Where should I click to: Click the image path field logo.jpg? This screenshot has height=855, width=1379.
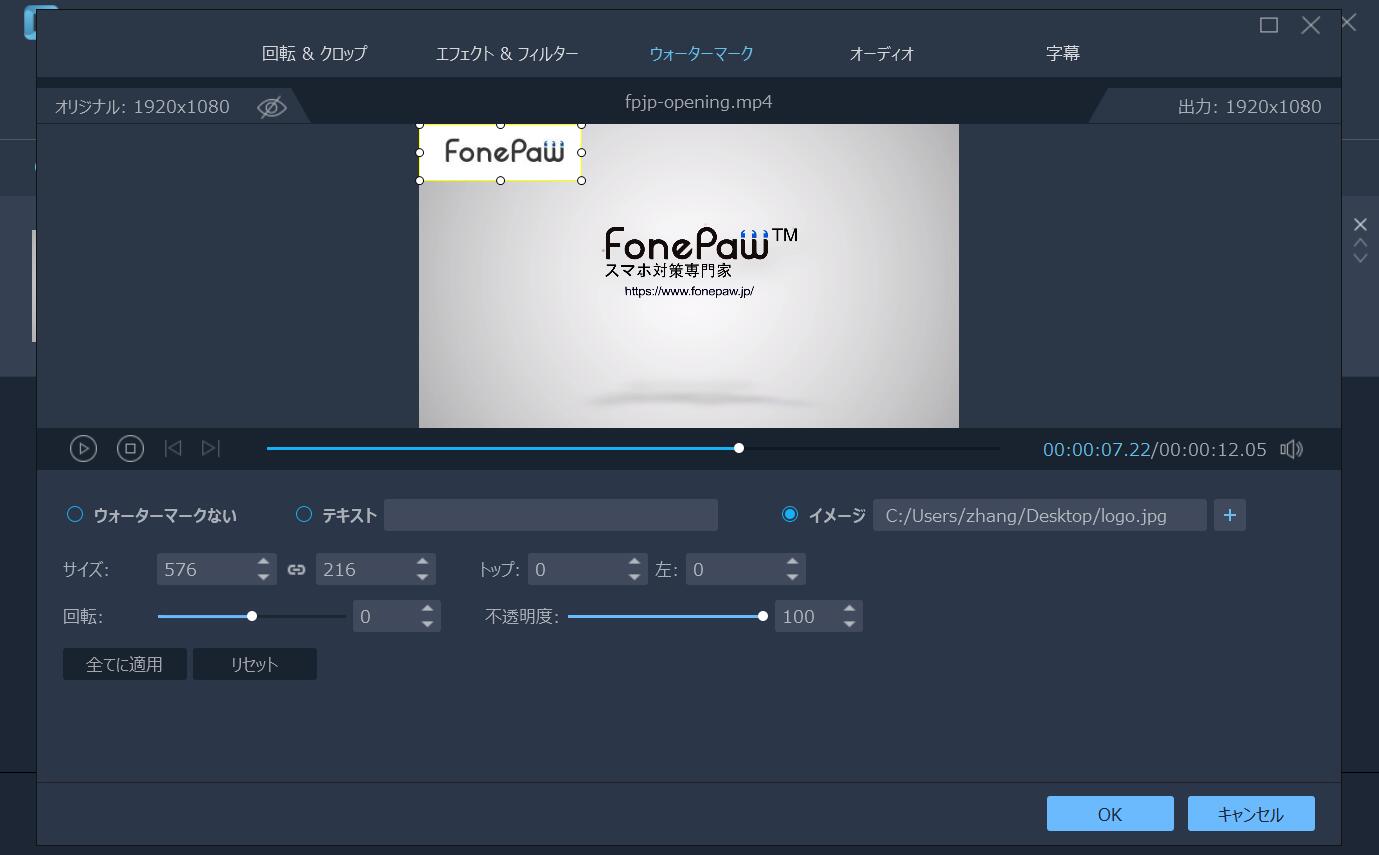tap(1039, 515)
